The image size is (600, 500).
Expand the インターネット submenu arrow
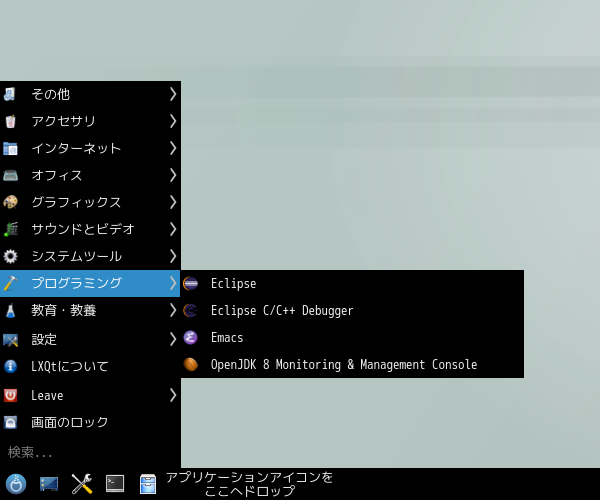tap(173, 148)
